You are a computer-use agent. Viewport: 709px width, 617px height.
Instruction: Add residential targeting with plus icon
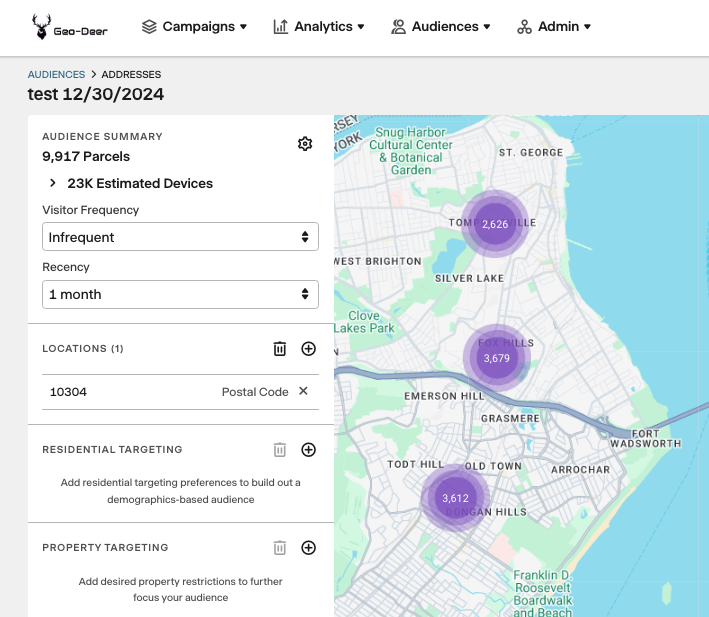(x=308, y=450)
